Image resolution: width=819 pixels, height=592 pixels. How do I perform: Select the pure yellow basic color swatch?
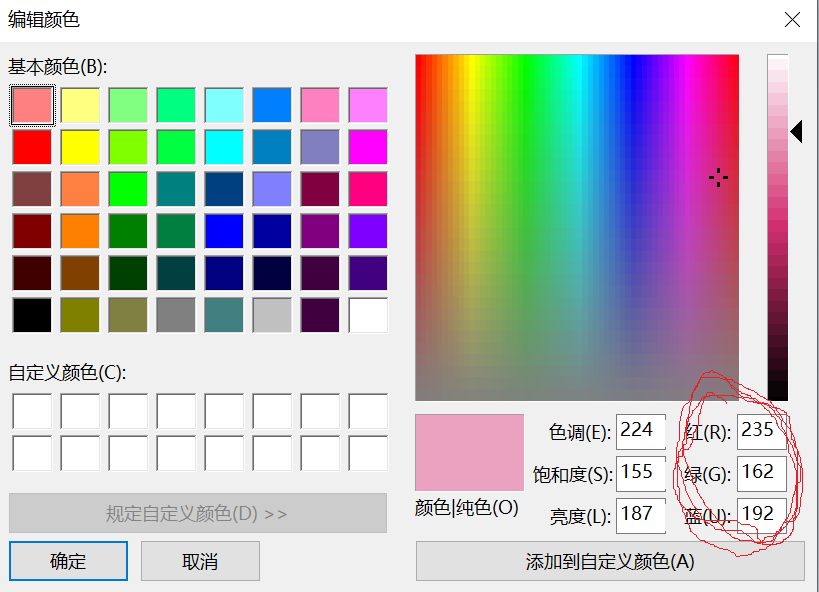pos(80,147)
